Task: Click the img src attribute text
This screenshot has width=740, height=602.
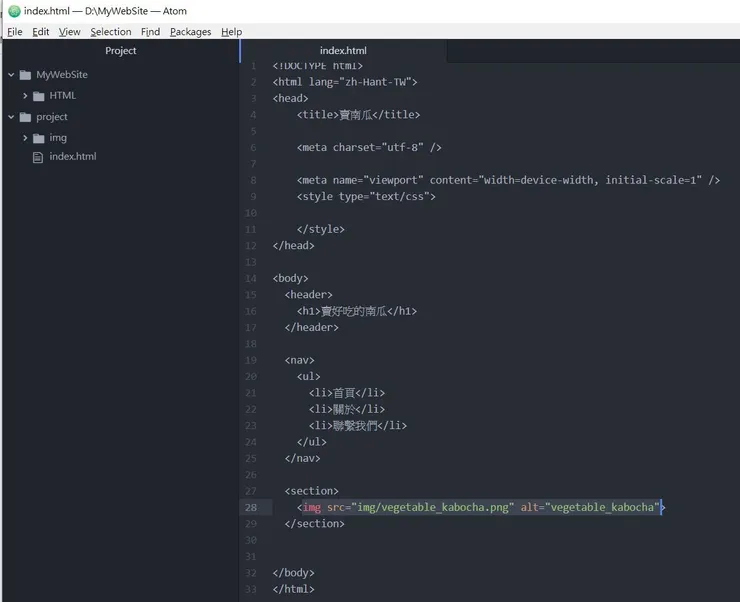Action: [420, 507]
